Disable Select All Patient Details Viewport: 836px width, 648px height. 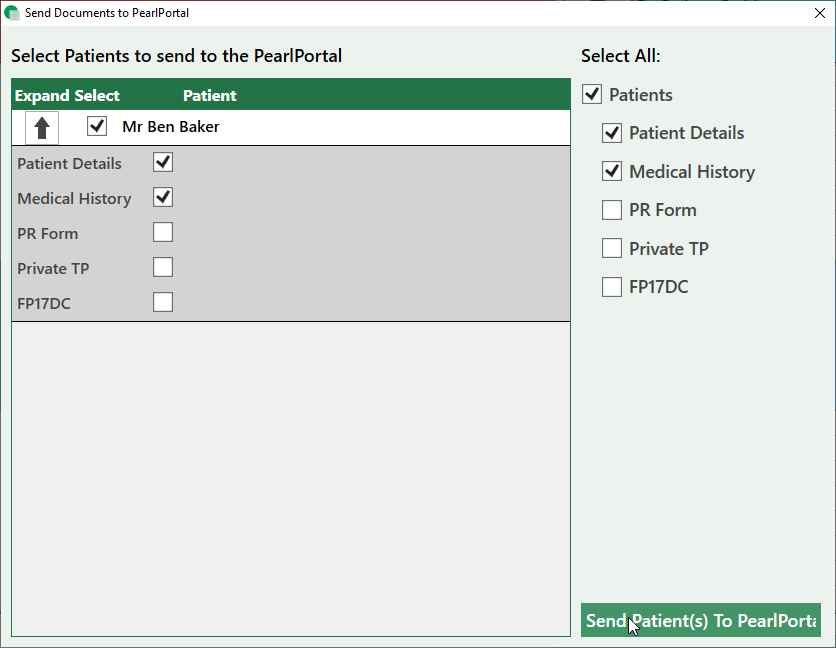[x=612, y=133]
